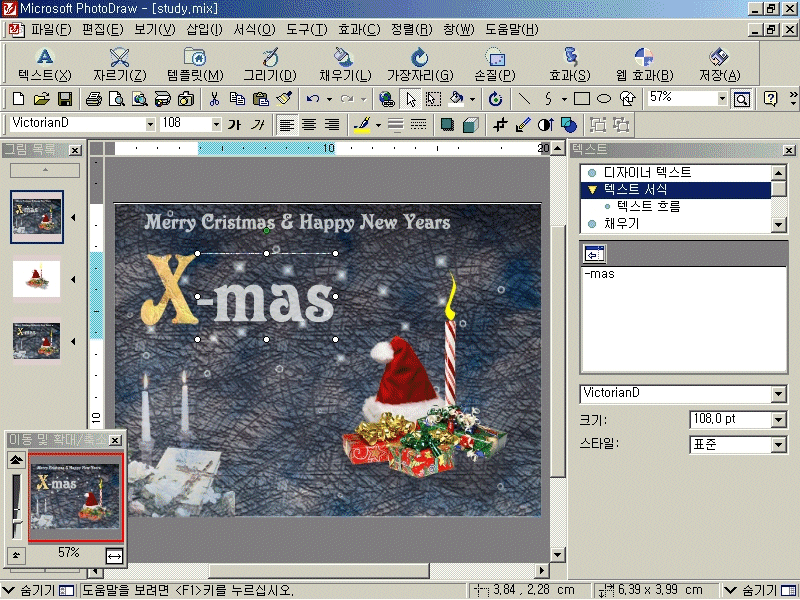Click left 숨기기 button in status bar

click(x=38, y=590)
